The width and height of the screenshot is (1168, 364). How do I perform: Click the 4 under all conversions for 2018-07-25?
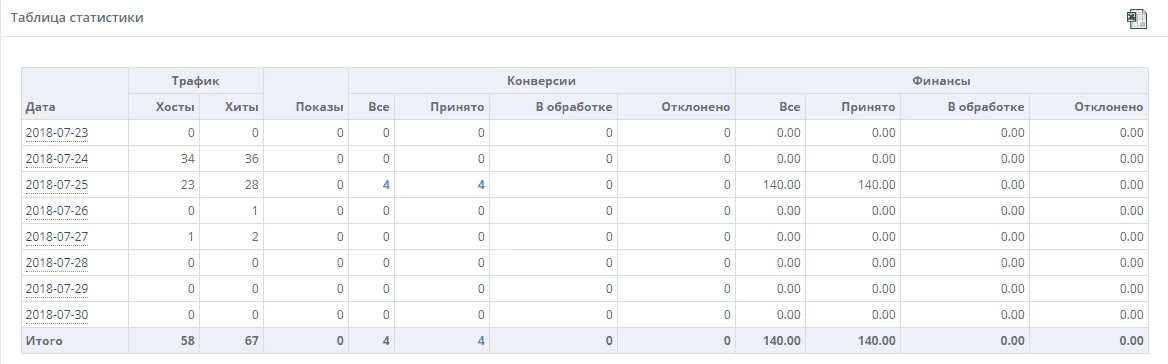(386, 185)
